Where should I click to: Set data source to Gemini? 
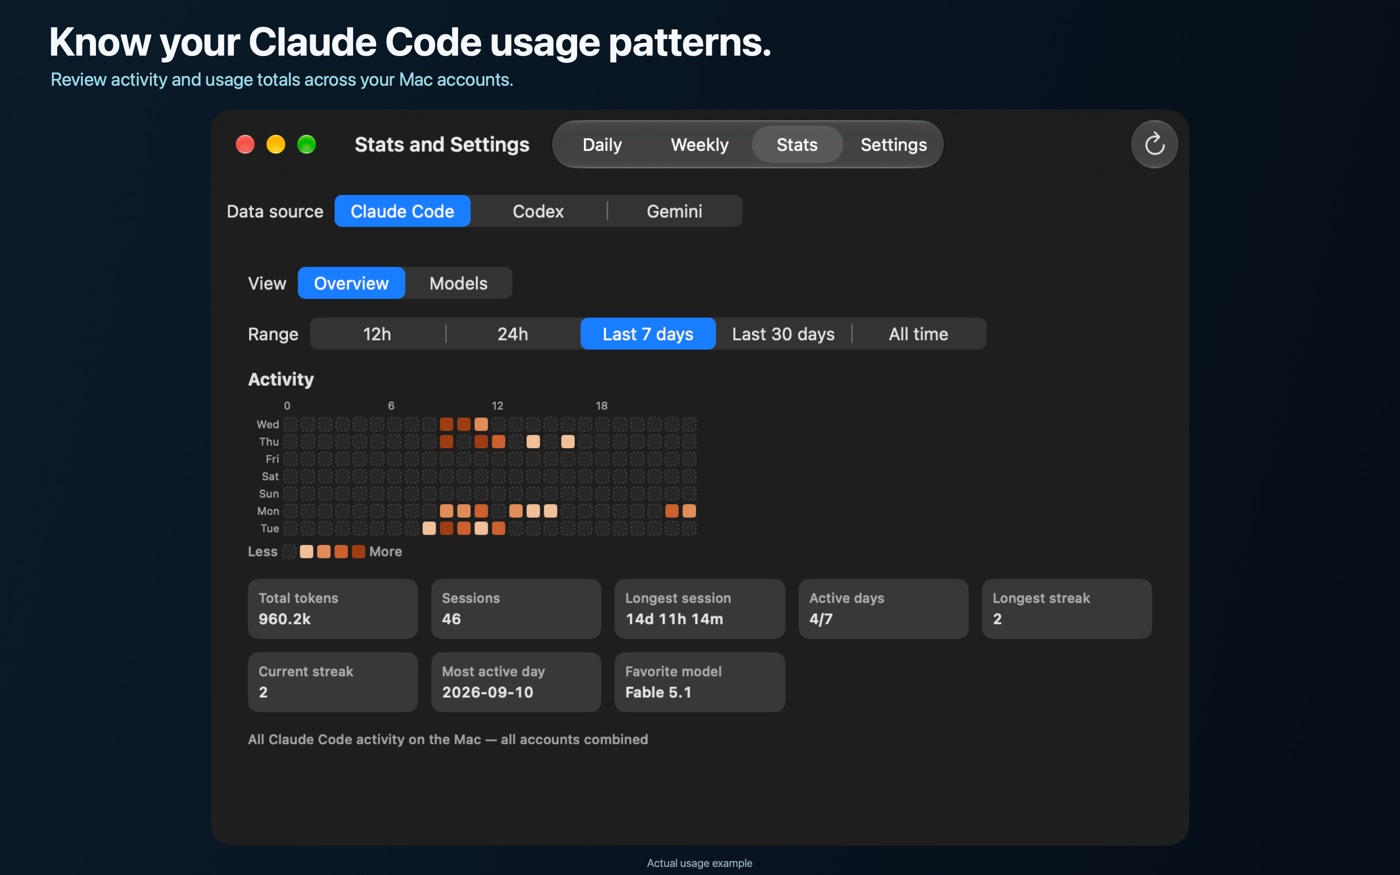tap(674, 211)
